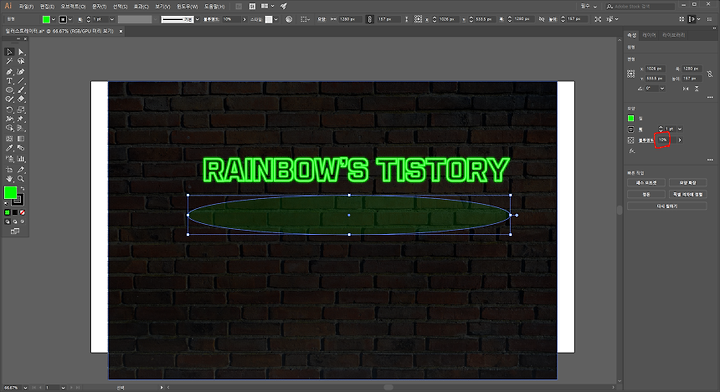Open the 파일(F) menu
This screenshot has height=392, width=720.
[x=26, y=6]
